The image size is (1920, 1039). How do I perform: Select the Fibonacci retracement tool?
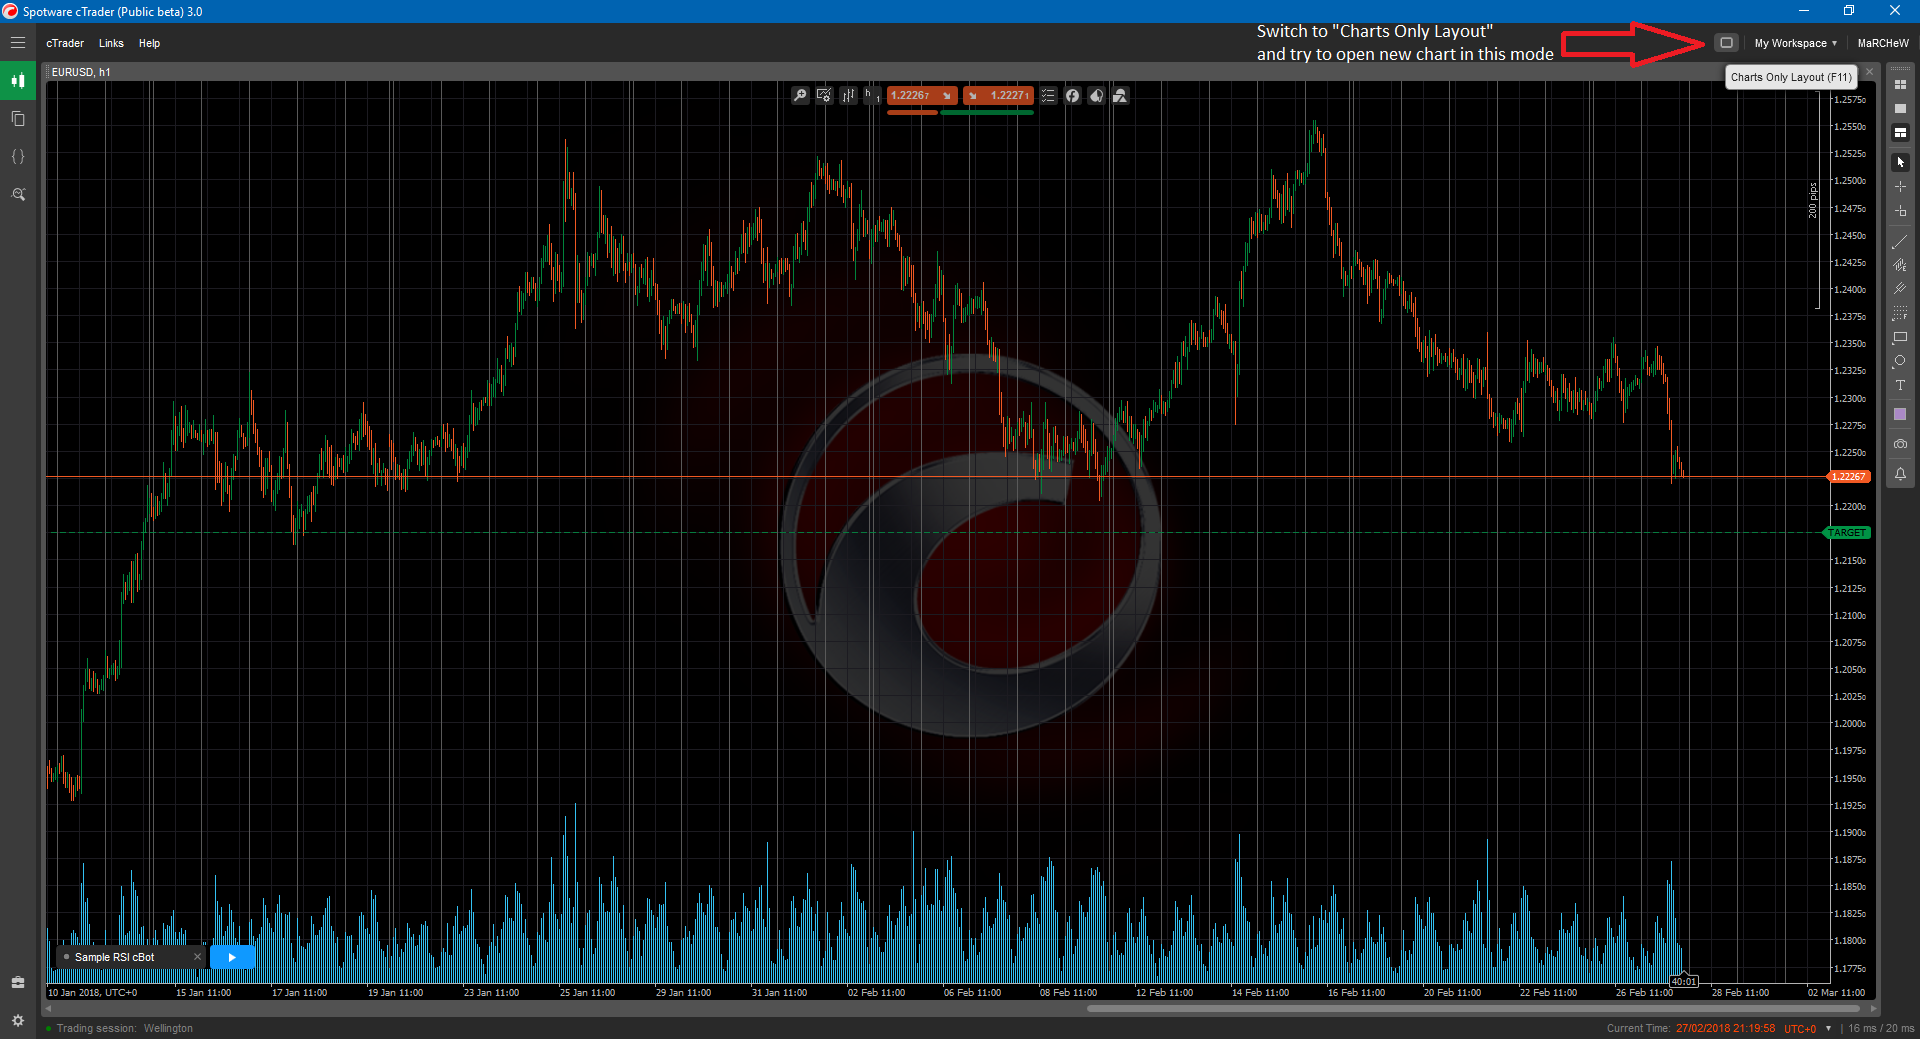(x=1900, y=313)
